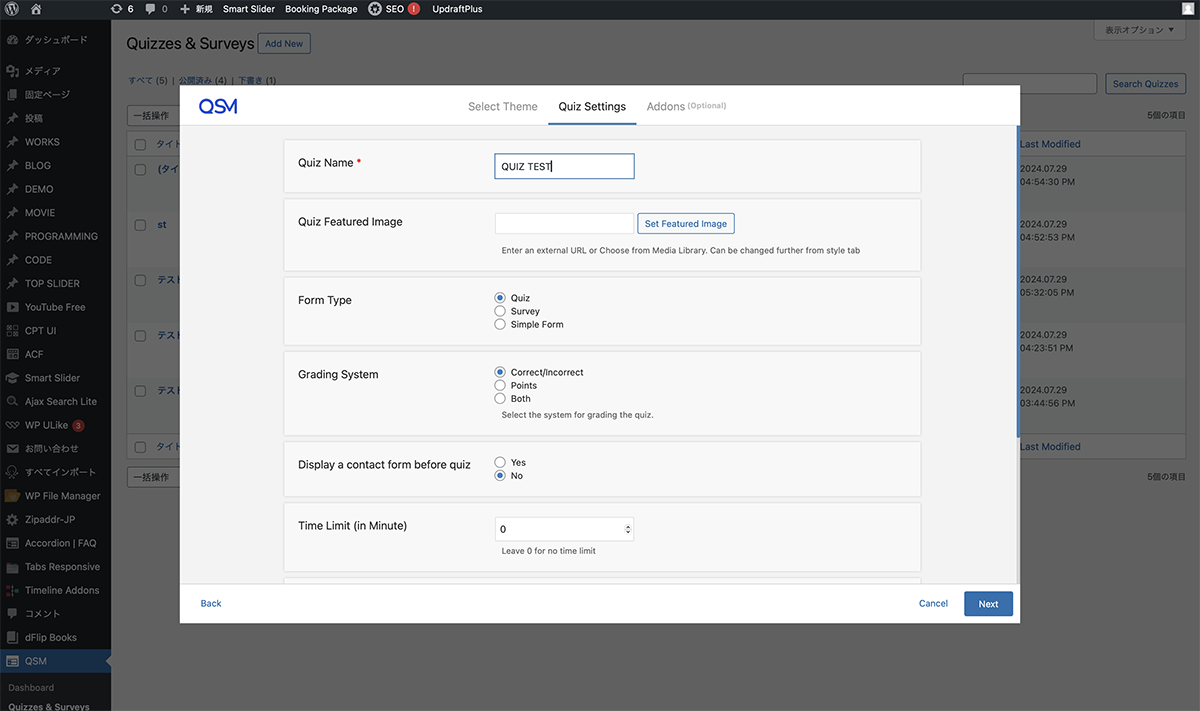Click the QSM logo in dialog
Viewport: 1200px width, 711px height.
pos(218,106)
